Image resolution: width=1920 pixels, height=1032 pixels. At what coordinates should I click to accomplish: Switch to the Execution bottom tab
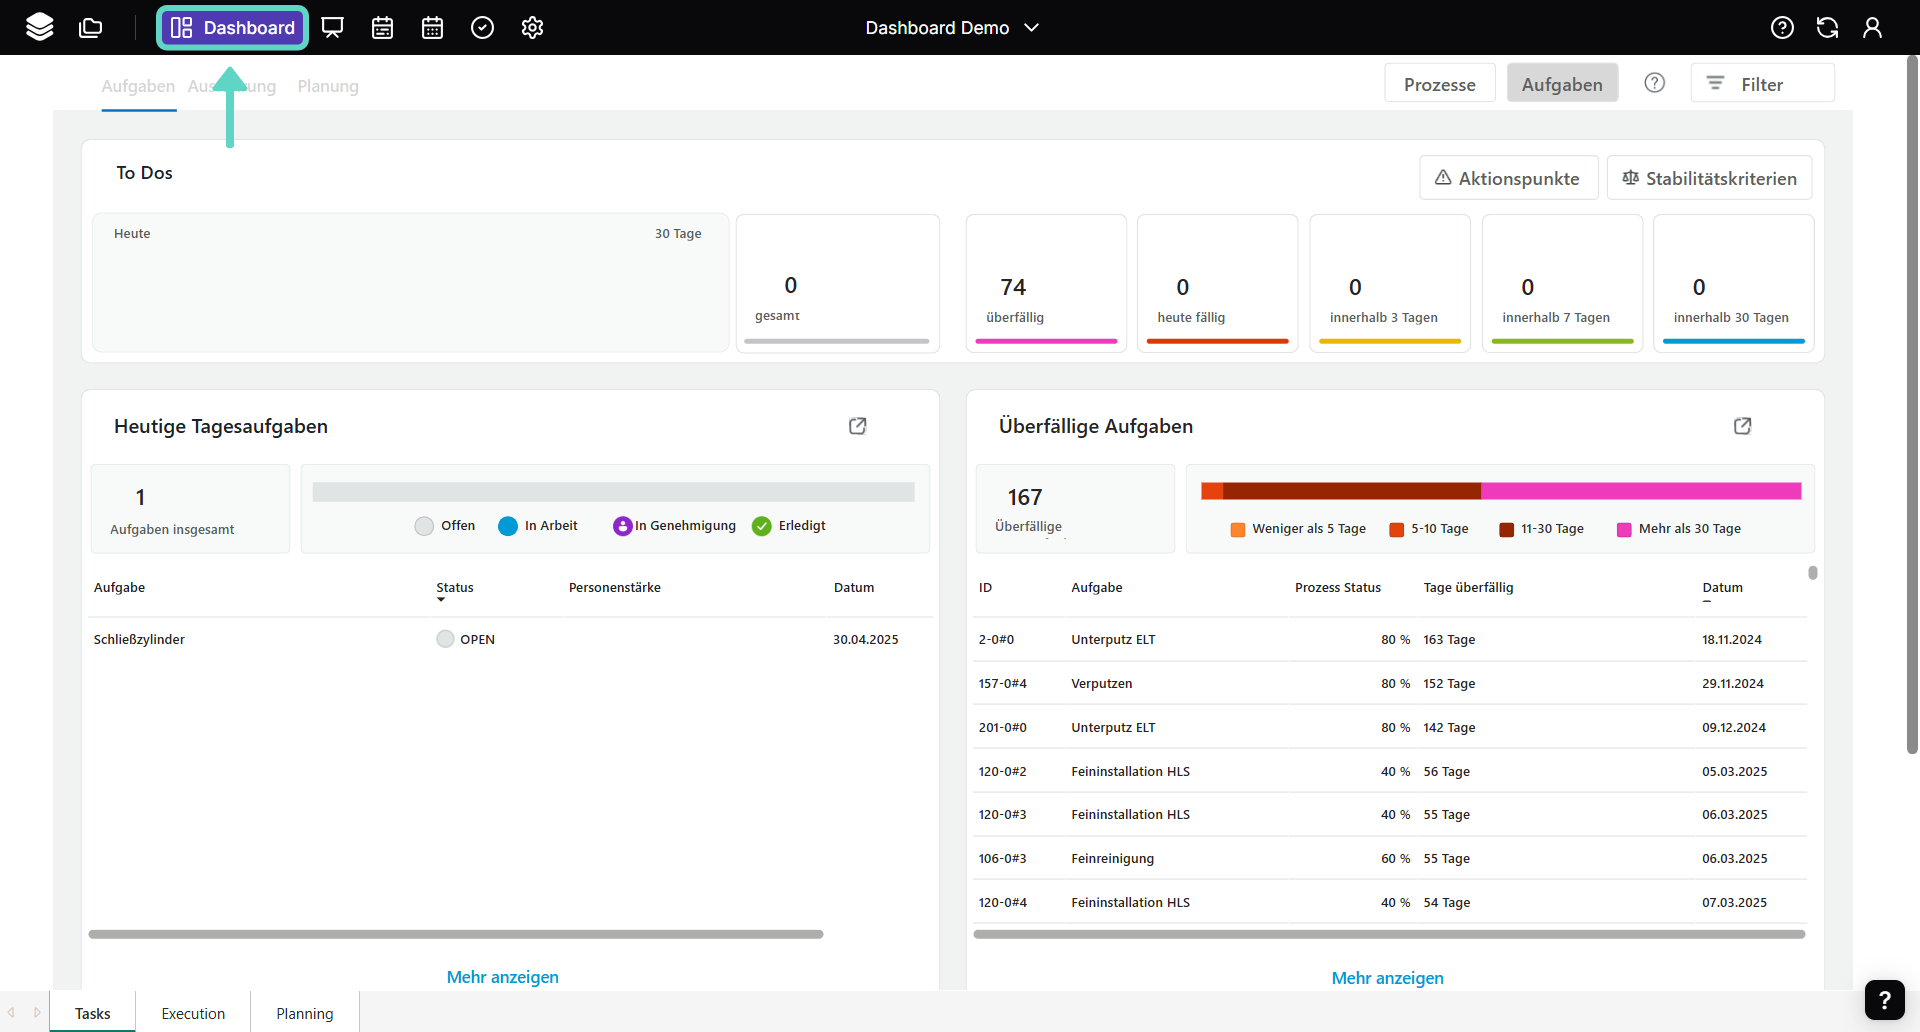coord(193,1013)
